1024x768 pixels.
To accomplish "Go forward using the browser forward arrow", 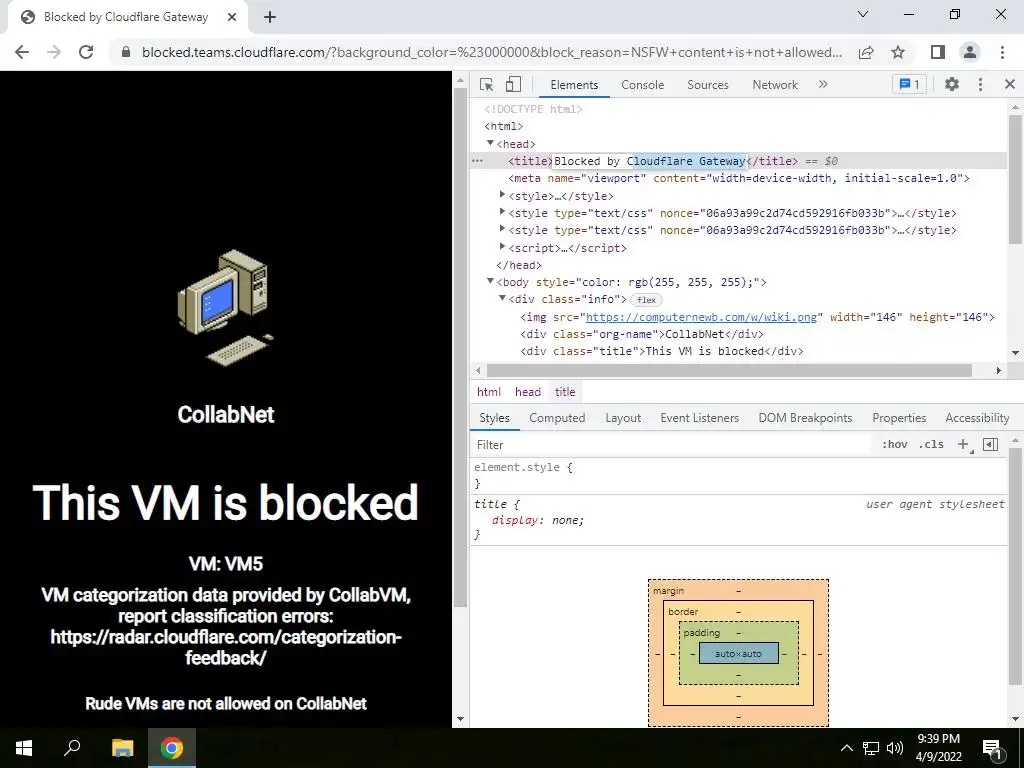I will point(54,52).
